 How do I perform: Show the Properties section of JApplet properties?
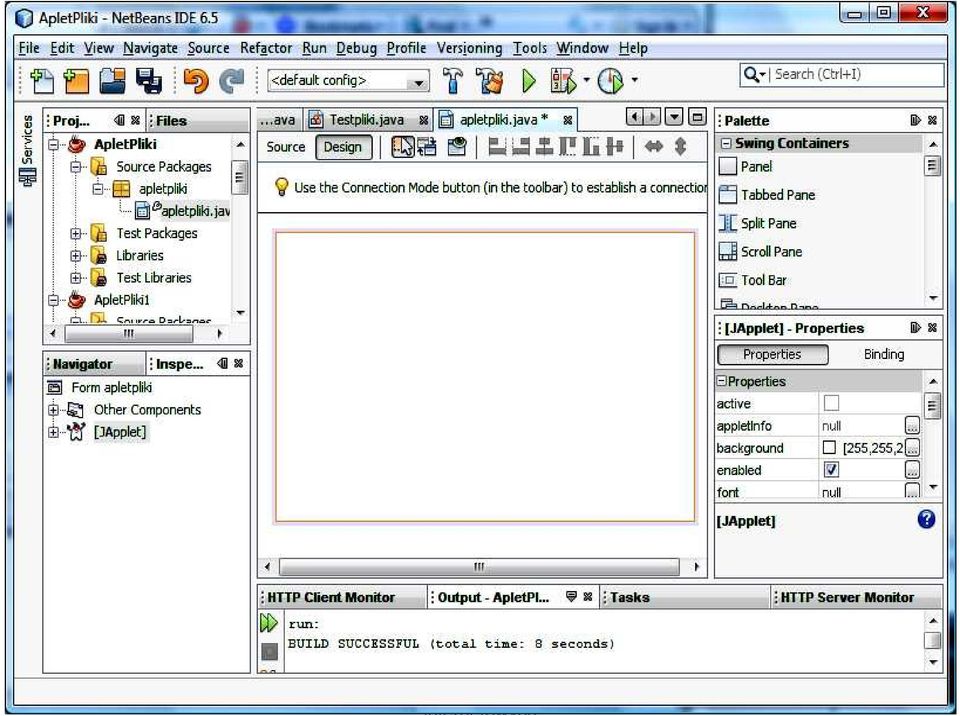772,354
